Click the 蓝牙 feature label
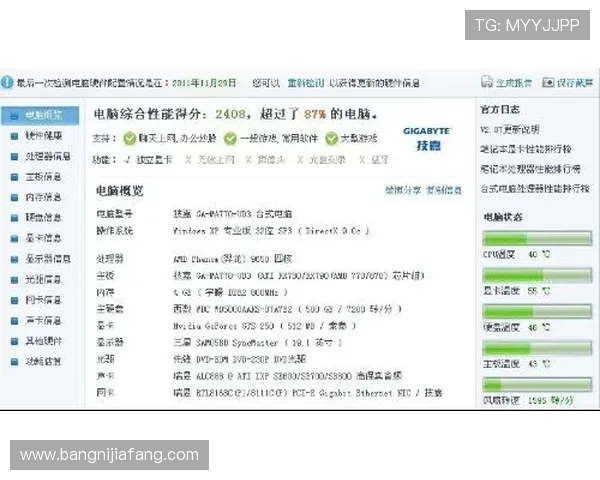The width and height of the screenshot is (600, 480). coord(380,160)
